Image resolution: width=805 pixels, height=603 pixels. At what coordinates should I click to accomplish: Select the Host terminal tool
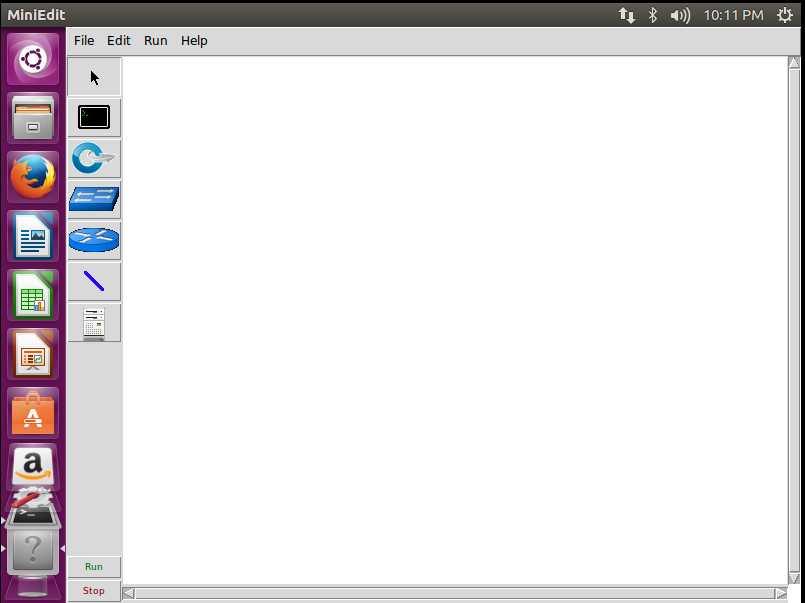pyautogui.click(x=94, y=118)
